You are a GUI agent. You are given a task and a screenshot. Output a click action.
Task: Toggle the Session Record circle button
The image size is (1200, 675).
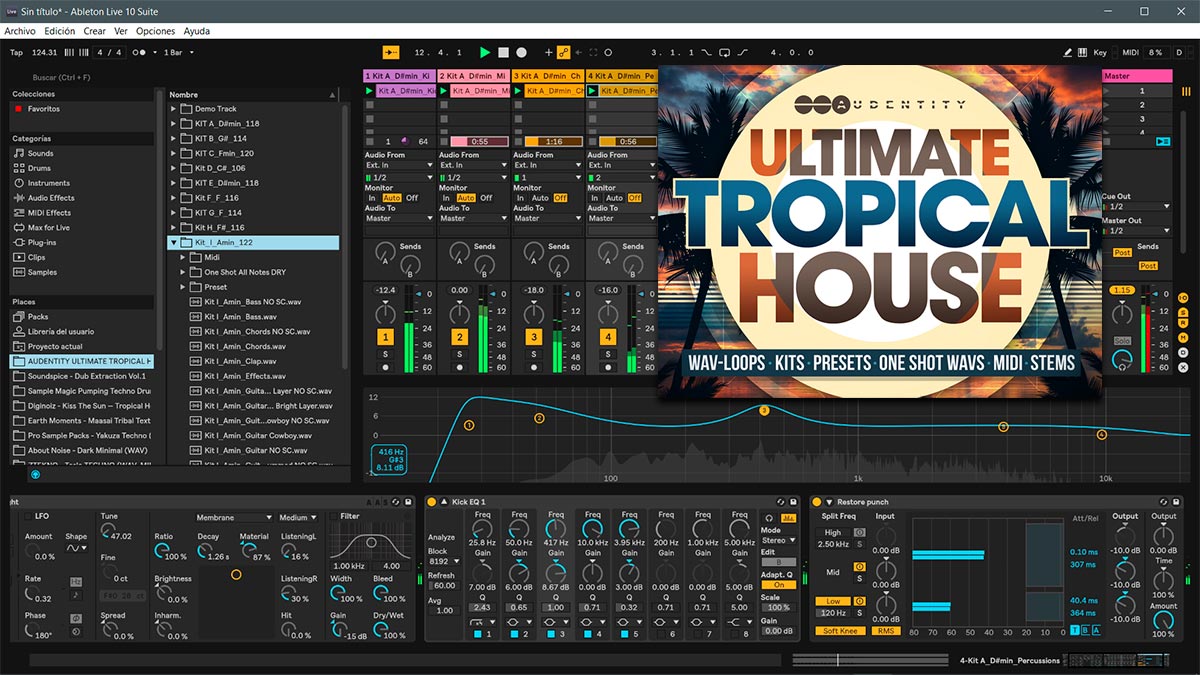608,52
